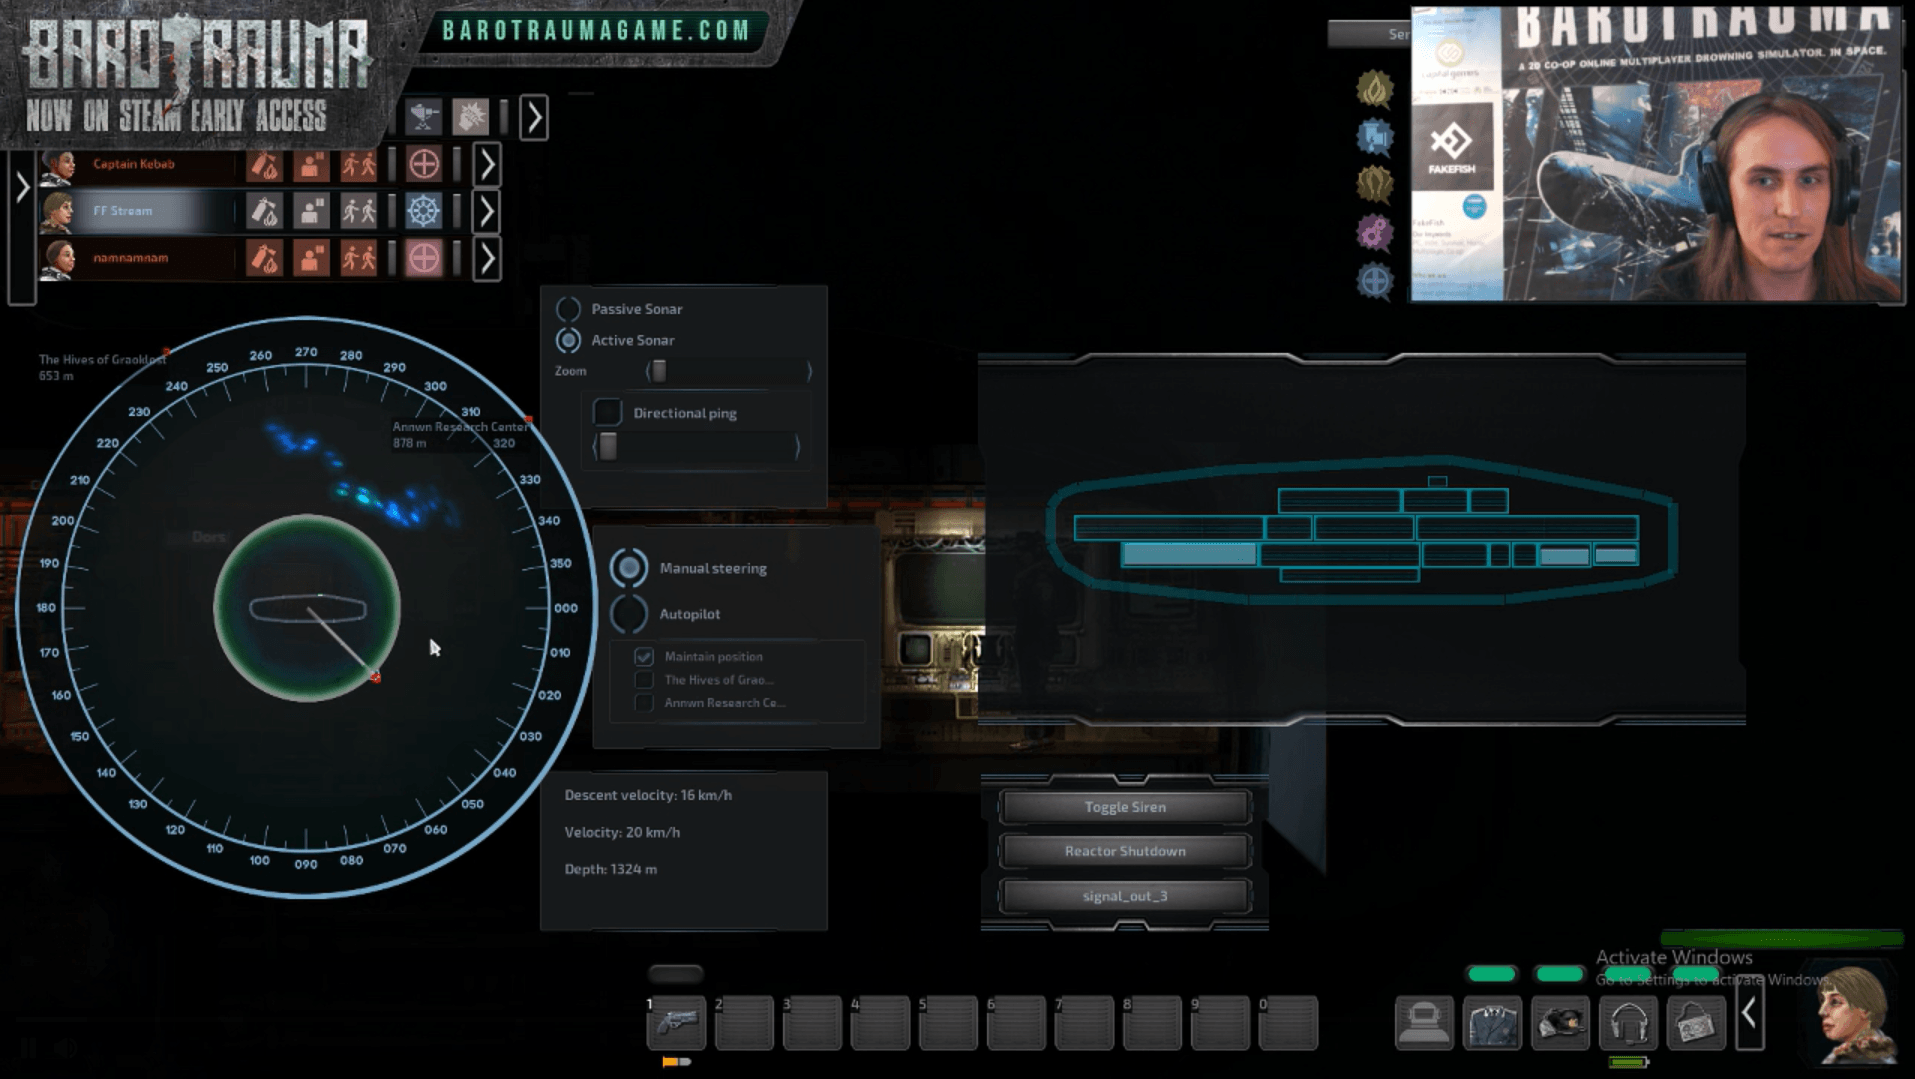Image resolution: width=1915 pixels, height=1079 pixels.
Task: Click the Depth: 1324 m readout
Action: [x=611, y=869]
